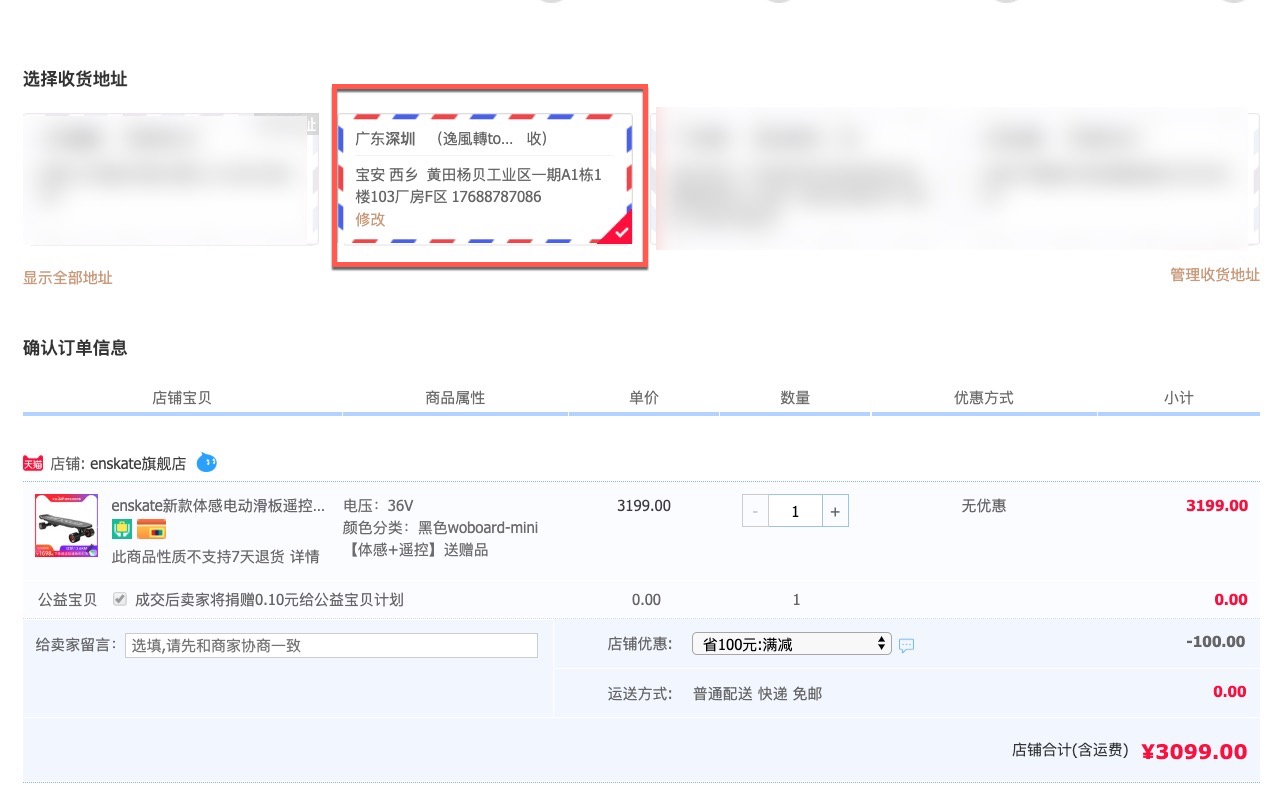Click the 店铺宝贝 column header
The height and width of the screenshot is (792, 1276).
pyautogui.click(x=182, y=397)
